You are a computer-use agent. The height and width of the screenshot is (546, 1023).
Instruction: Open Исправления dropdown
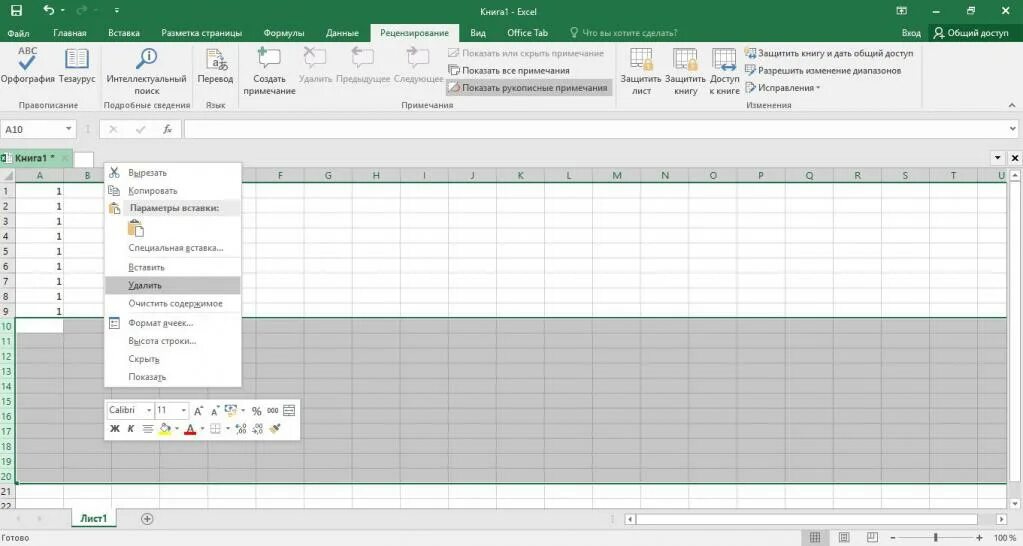click(x=783, y=87)
